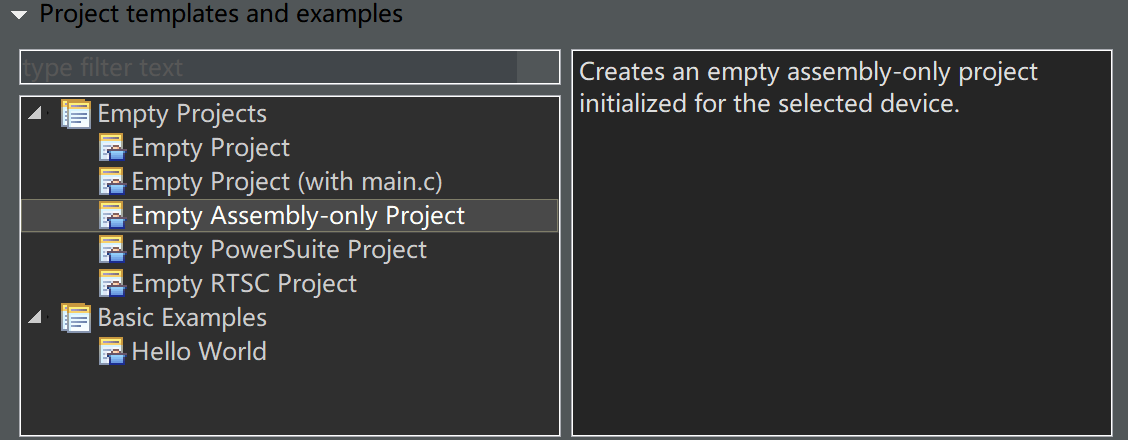Click the Empty Assembly-only Project icon

click(111, 216)
